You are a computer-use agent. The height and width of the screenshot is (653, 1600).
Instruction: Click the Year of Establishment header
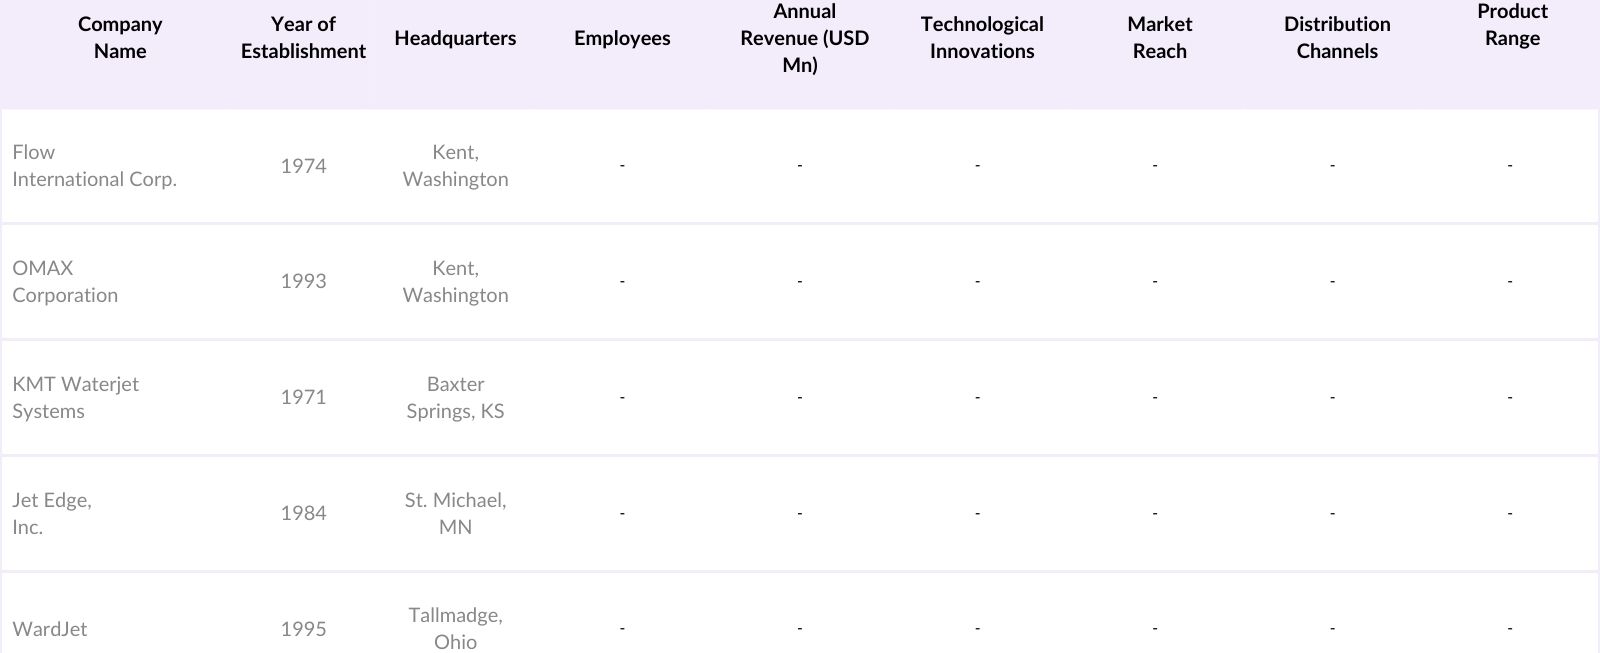coord(303,38)
